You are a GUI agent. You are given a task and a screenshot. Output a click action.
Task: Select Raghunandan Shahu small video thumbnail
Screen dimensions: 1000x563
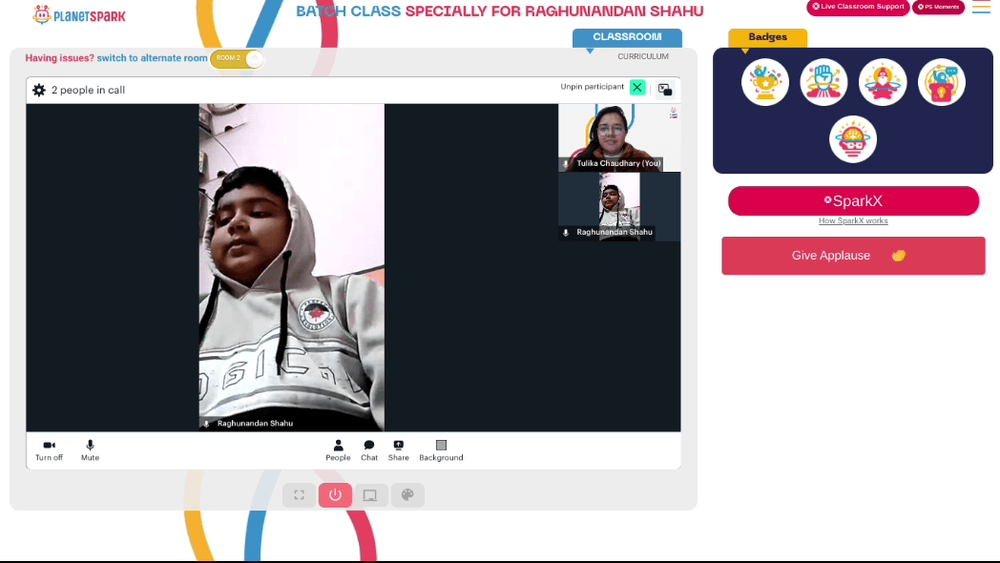click(619, 207)
